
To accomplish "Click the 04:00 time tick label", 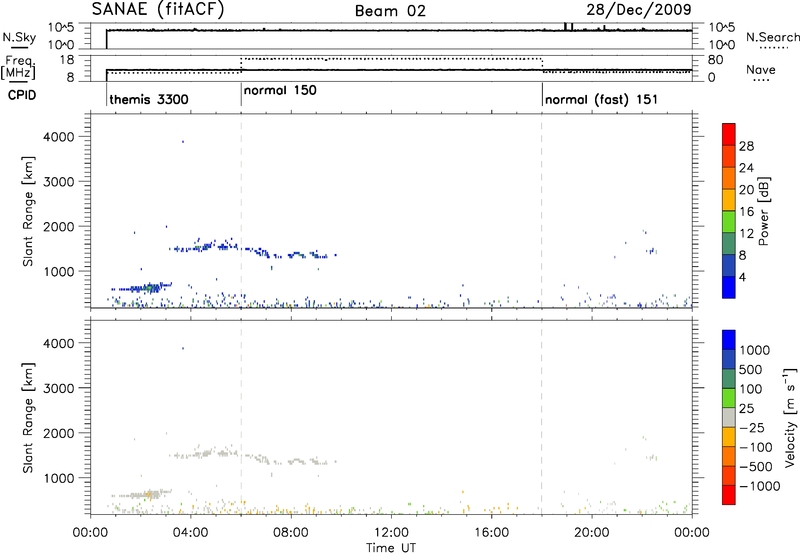I will (191, 533).
